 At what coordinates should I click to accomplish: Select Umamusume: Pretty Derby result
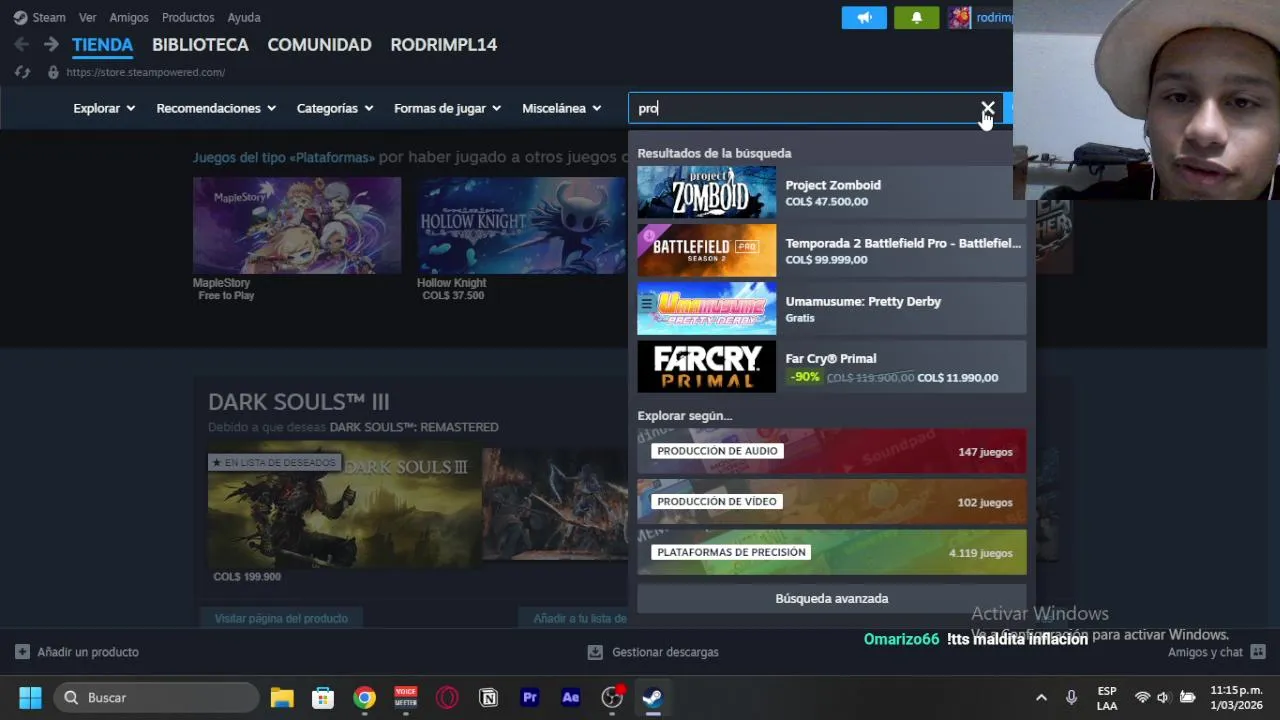[831, 308]
